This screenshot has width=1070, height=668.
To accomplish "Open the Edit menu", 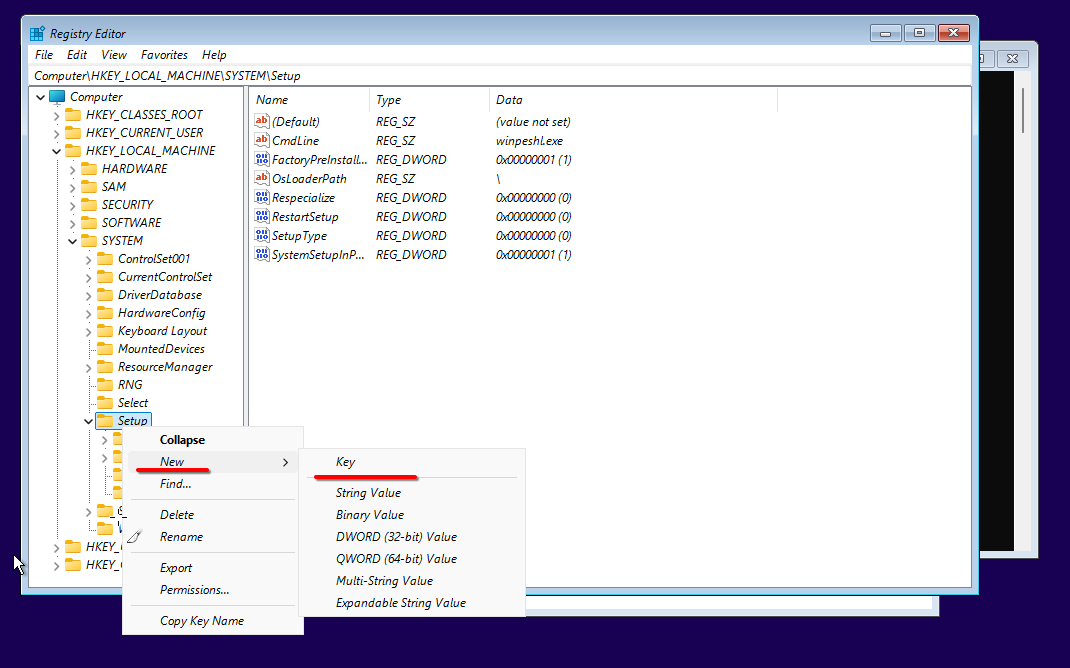I will [76, 55].
